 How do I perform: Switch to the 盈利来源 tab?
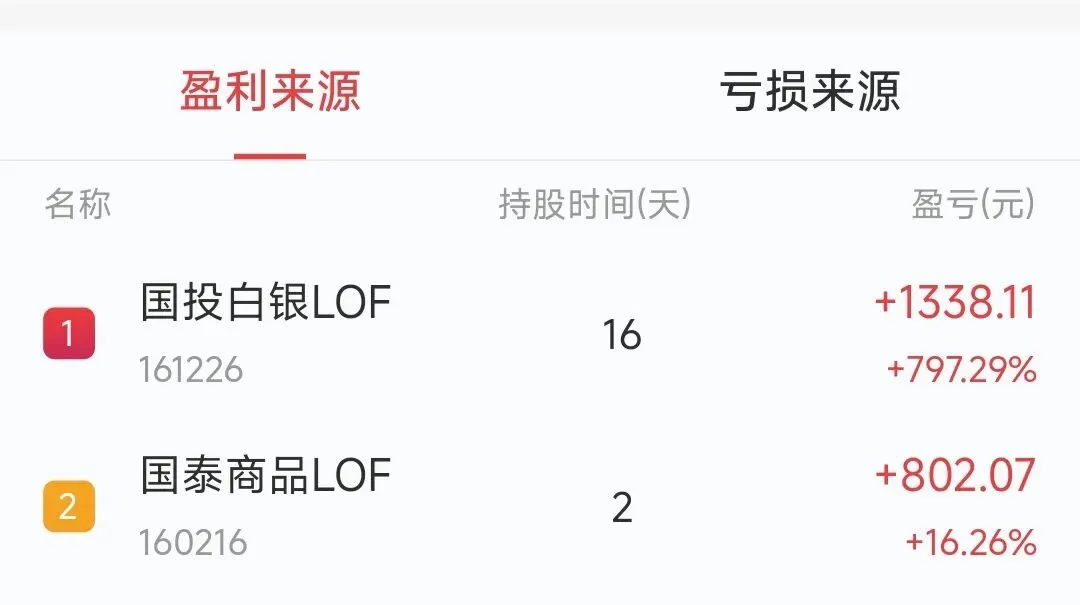point(270,91)
